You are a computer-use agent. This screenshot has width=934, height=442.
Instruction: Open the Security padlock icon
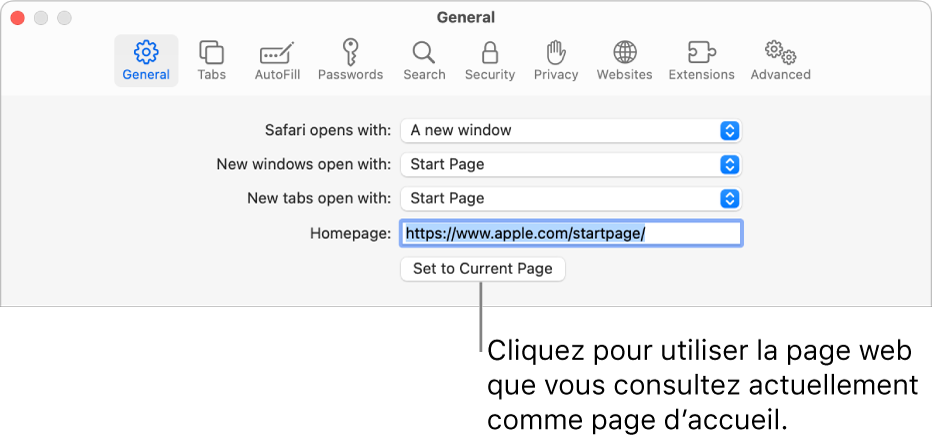click(x=490, y=52)
